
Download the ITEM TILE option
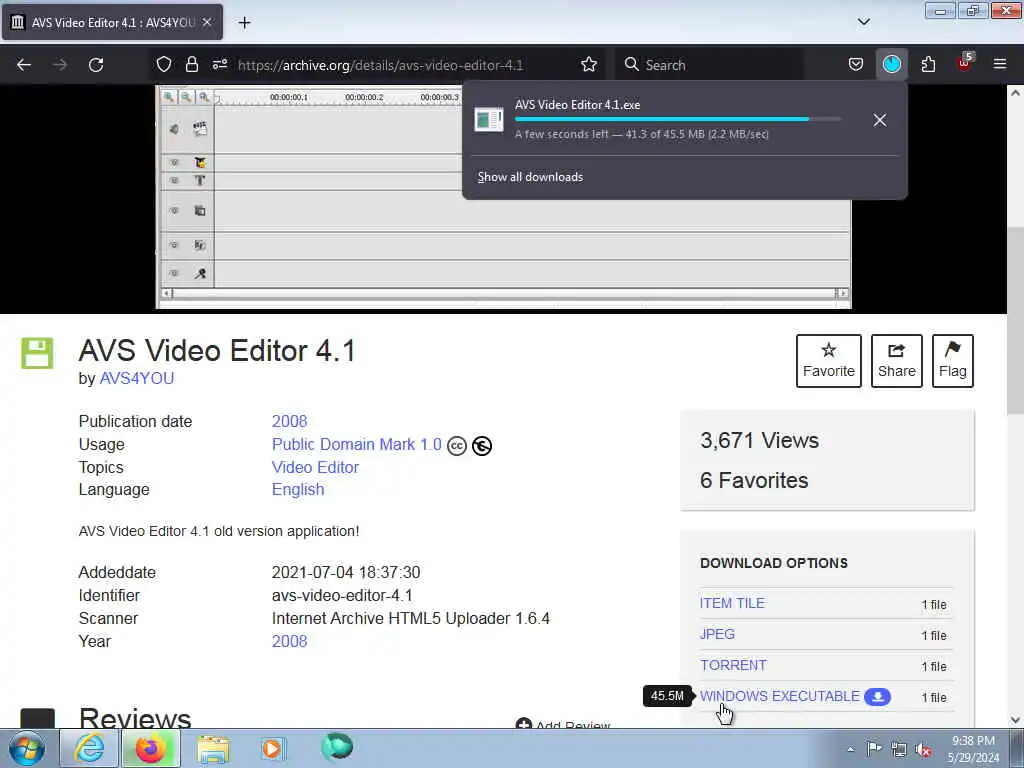pos(732,603)
